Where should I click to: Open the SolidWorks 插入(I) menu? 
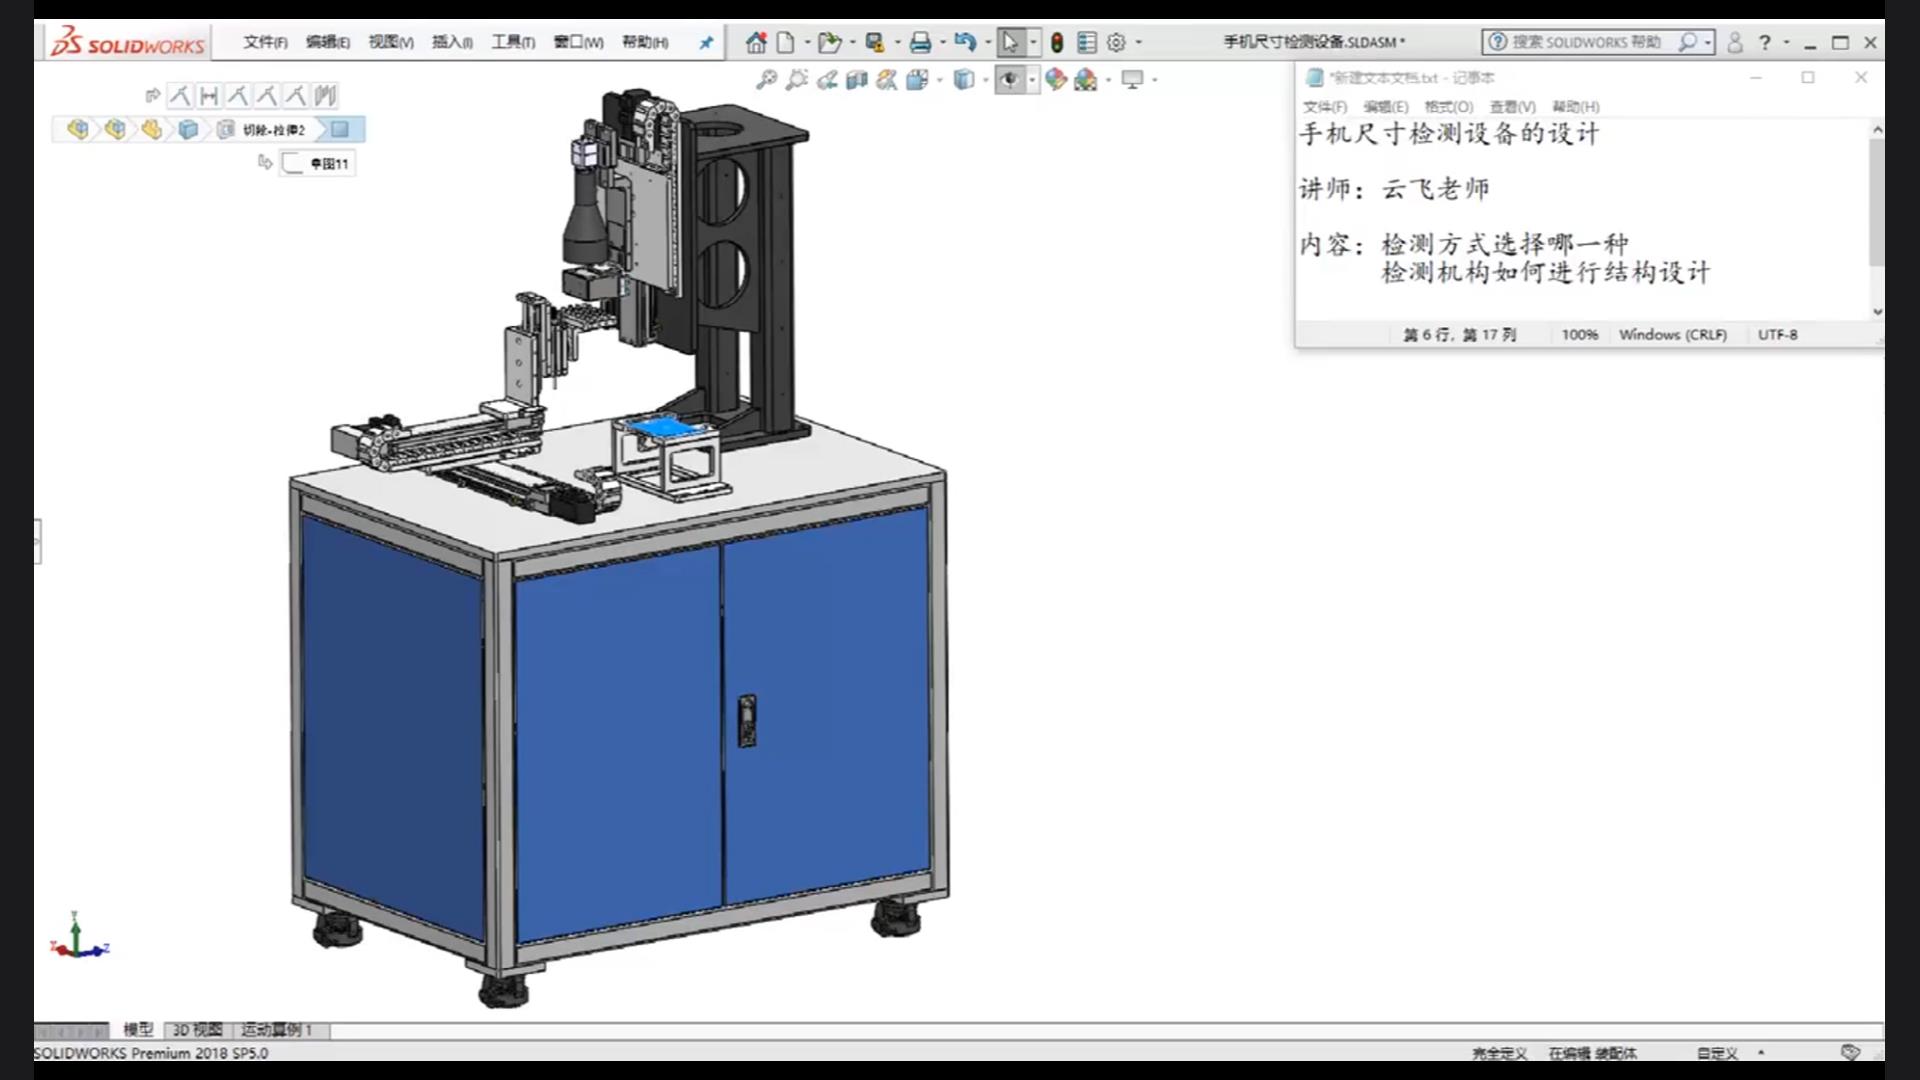(452, 42)
